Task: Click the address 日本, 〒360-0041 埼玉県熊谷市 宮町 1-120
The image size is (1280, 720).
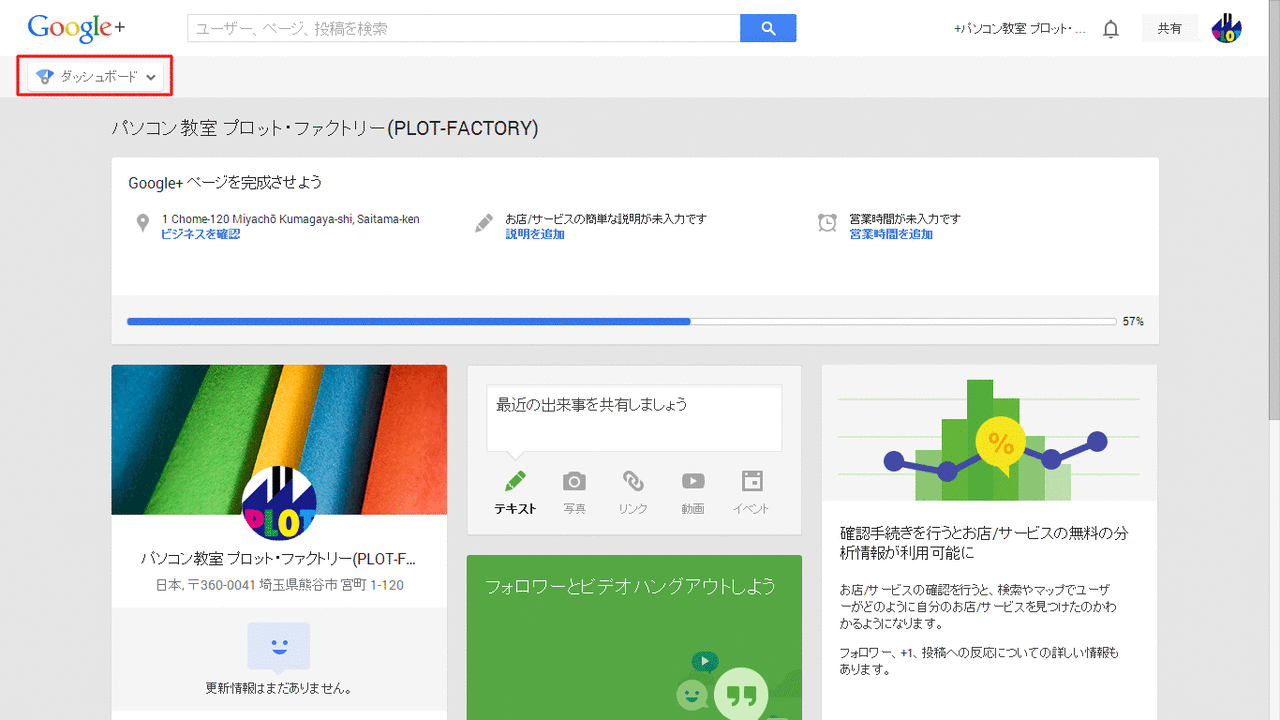Action: point(279,585)
